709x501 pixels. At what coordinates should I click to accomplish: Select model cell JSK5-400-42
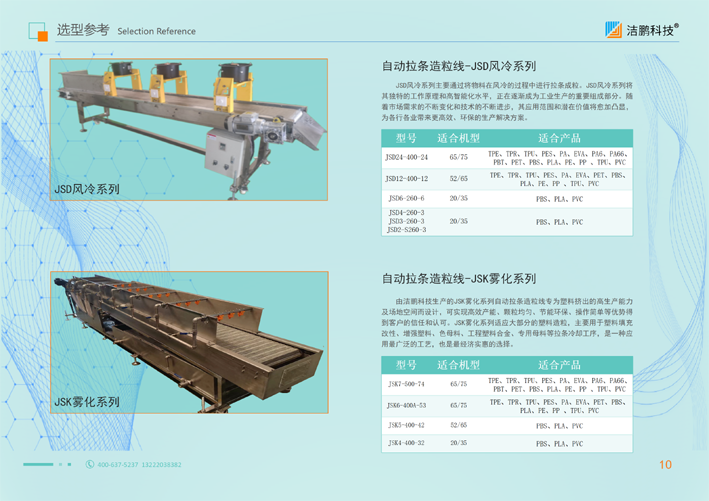(406, 425)
